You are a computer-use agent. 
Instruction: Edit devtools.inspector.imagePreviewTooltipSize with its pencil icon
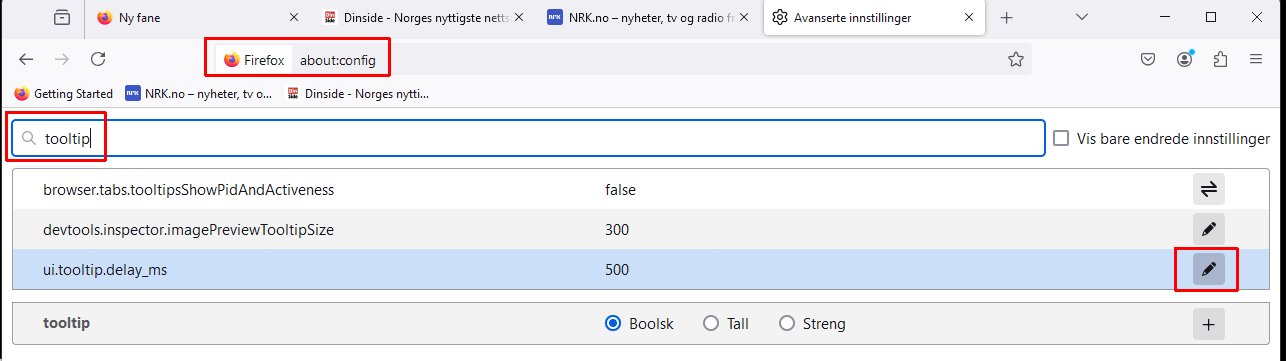point(1208,229)
